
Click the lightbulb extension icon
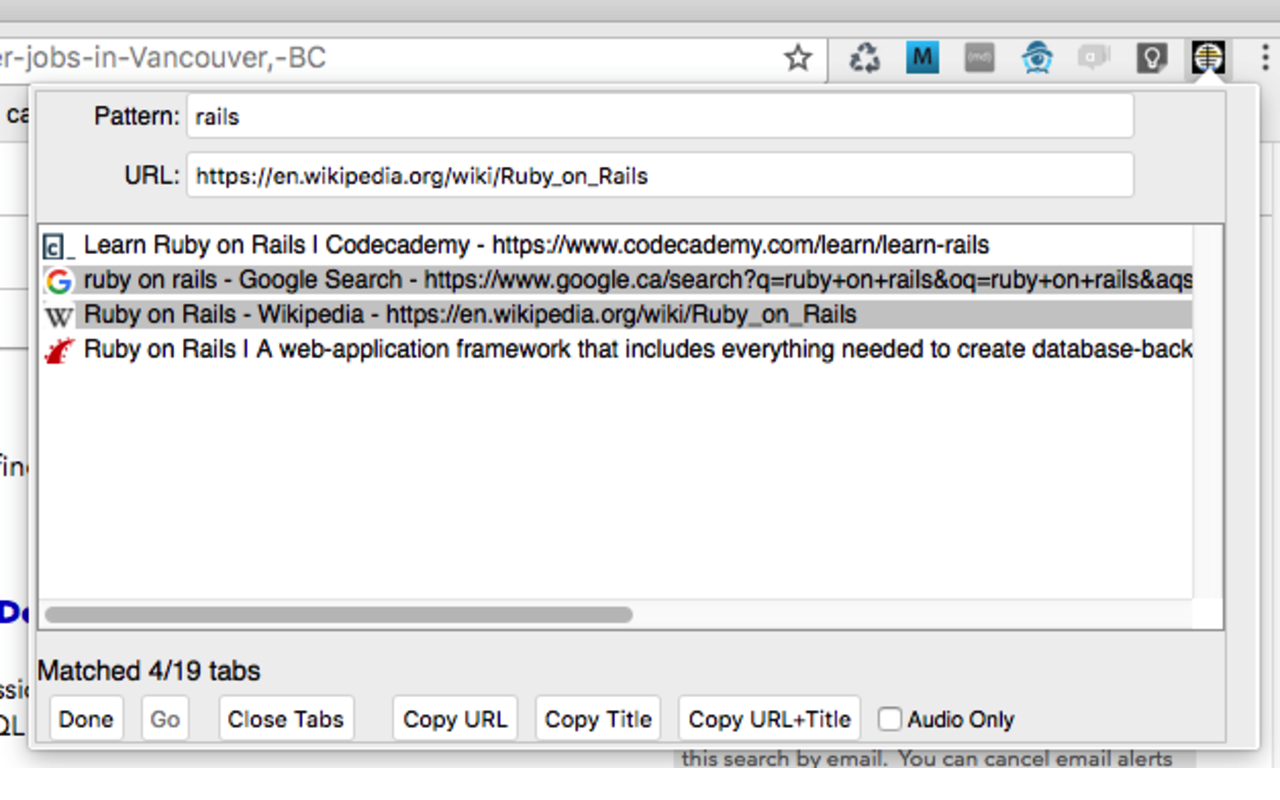coord(1152,58)
